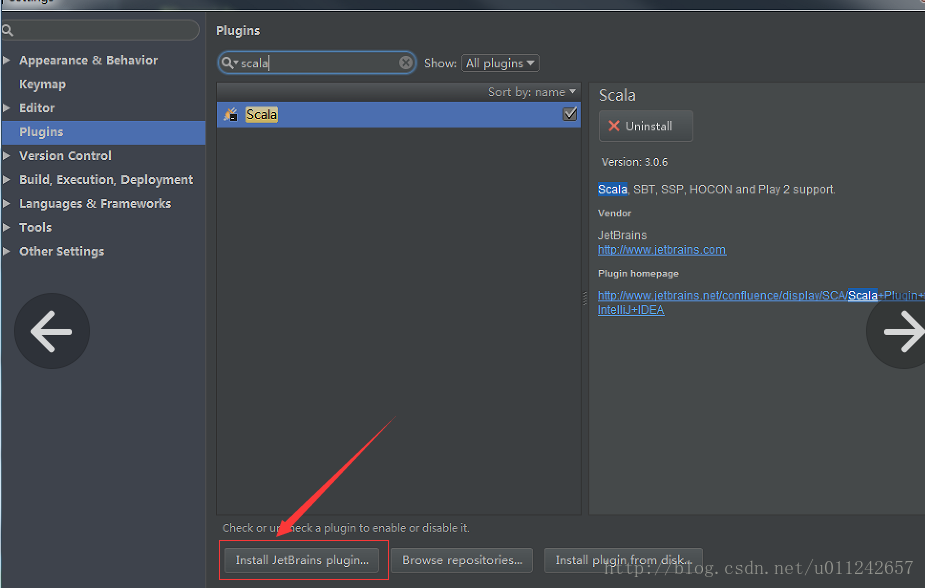
Task: Open Languages & Frameworks settings
Action: click(95, 203)
